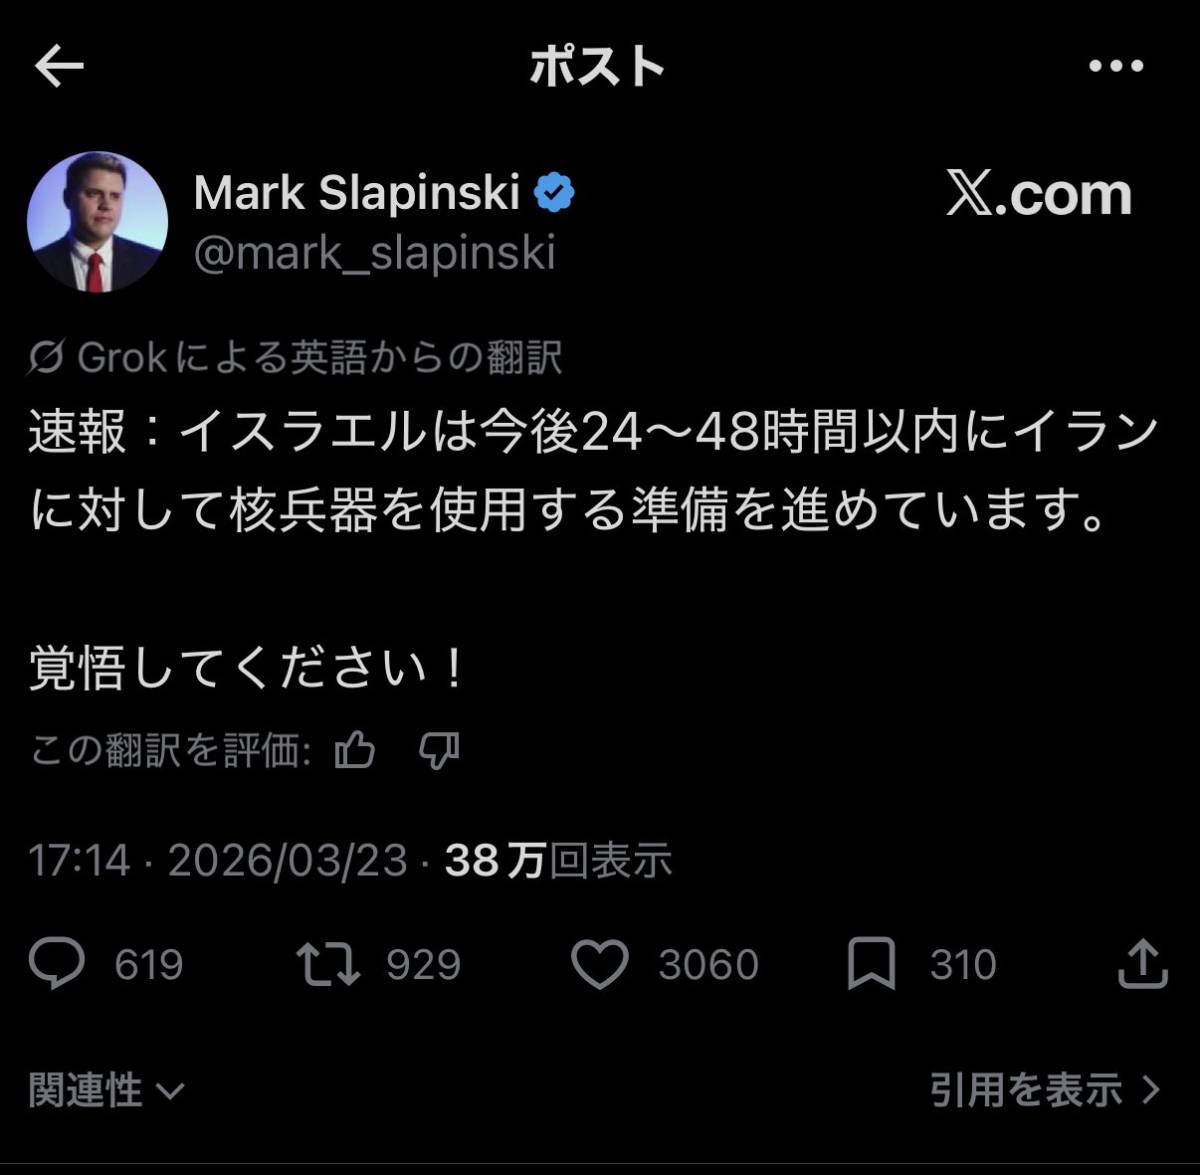Open Mark Slapinski's profile picture
This screenshot has width=1200, height=1175.
(x=97, y=222)
